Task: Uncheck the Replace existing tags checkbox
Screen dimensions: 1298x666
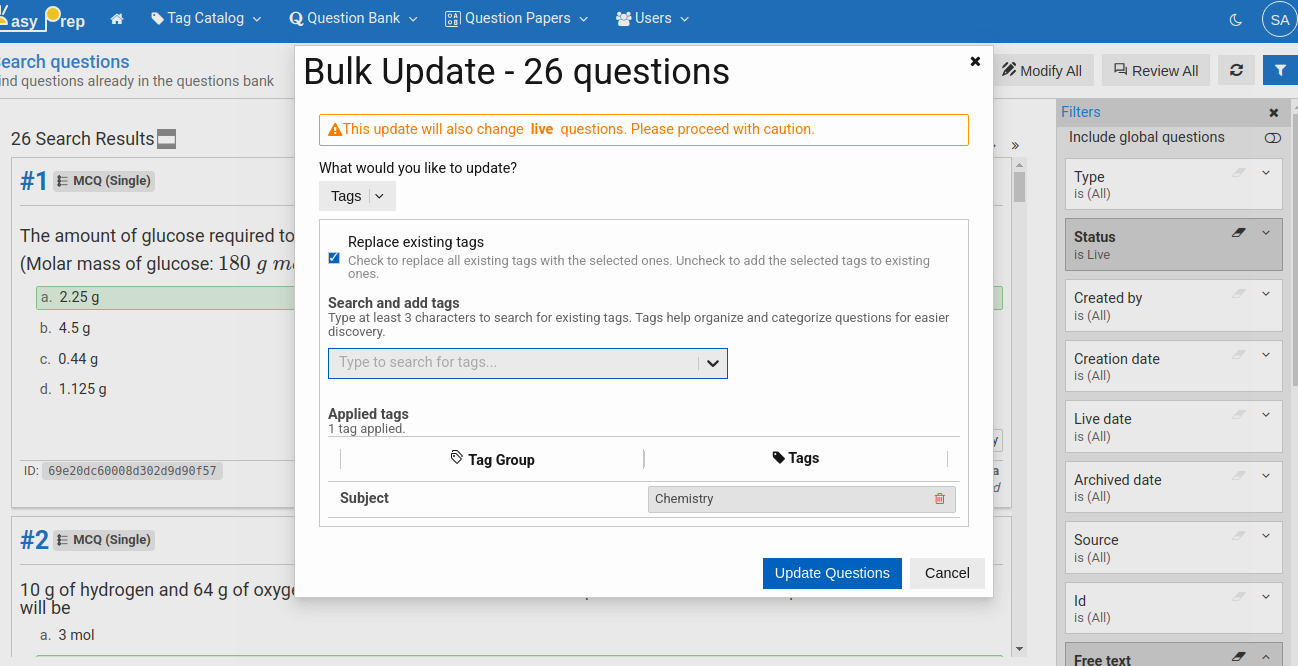Action: (333, 258)
